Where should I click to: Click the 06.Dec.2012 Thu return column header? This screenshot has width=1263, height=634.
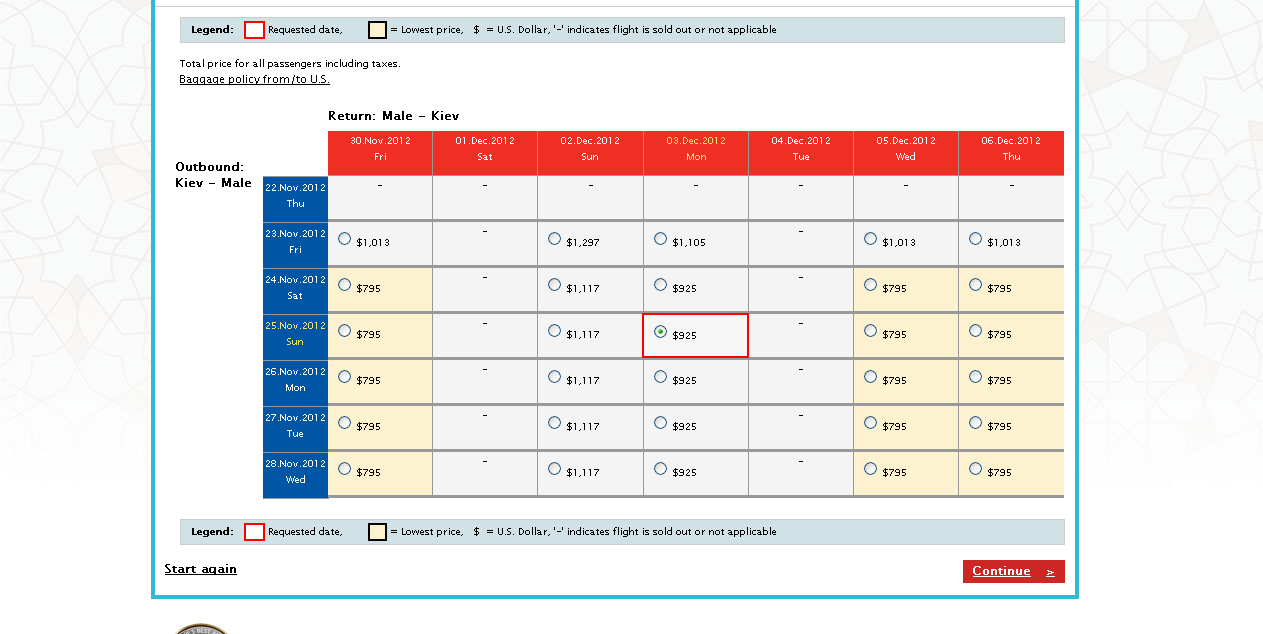pyautogui.click(x=1011, y=149)
